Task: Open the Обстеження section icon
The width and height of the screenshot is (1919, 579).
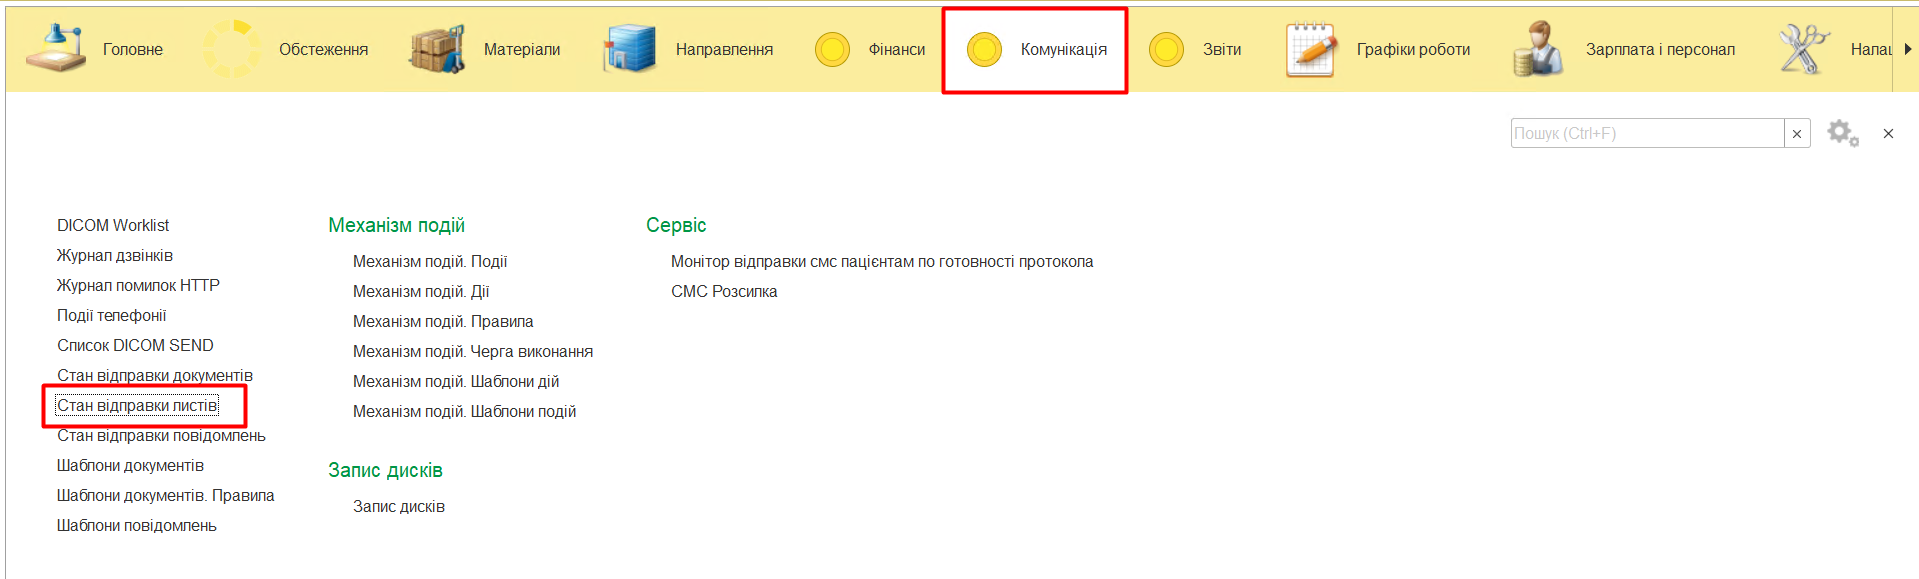Action: [232, 49]
